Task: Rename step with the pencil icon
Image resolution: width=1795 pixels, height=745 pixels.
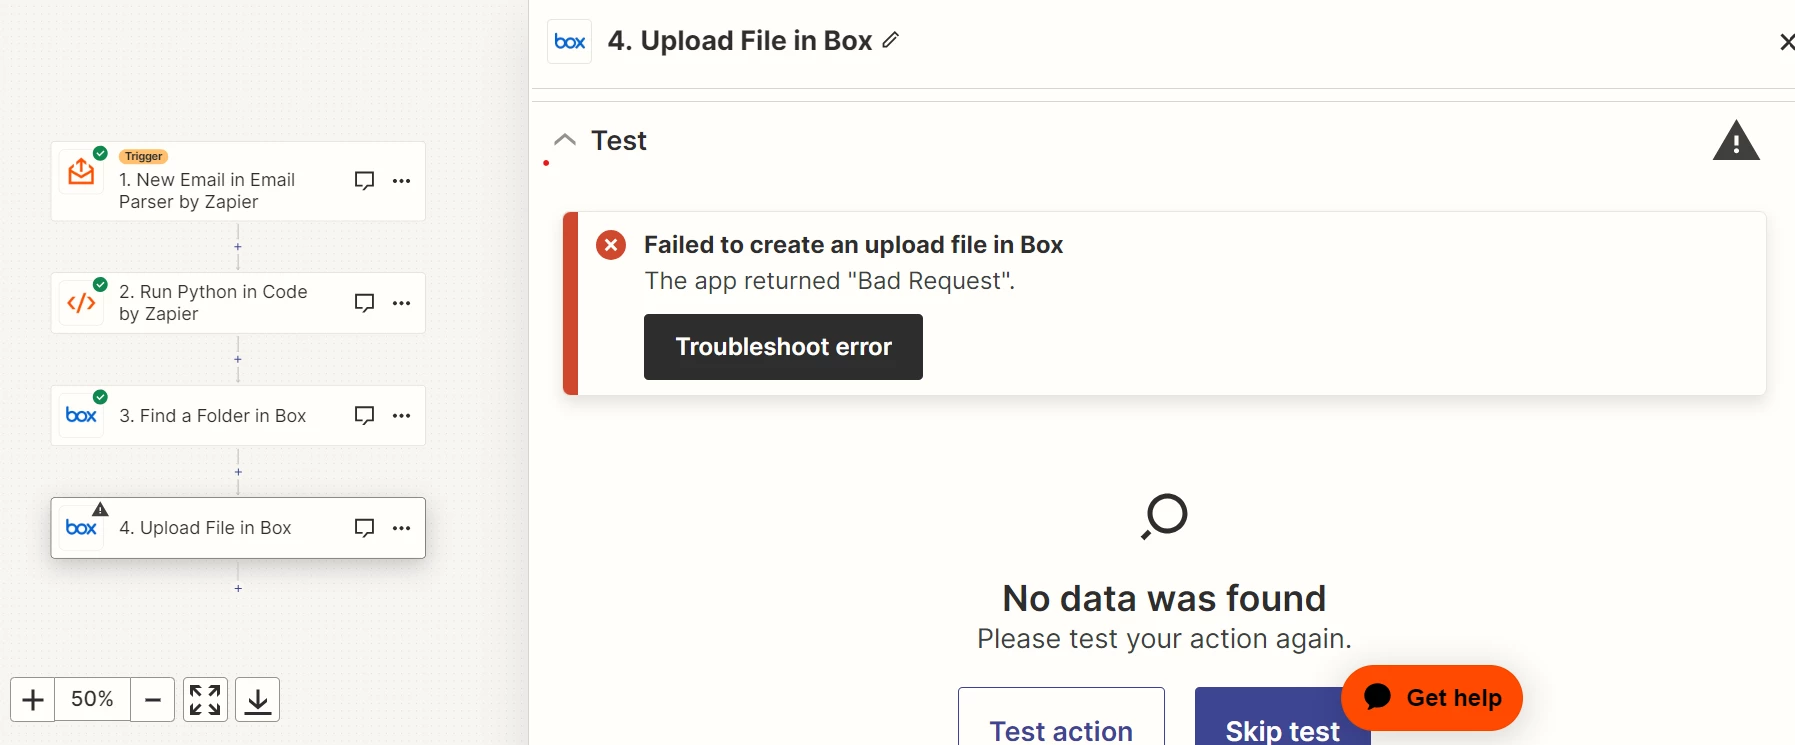Action: pos(891,40)
